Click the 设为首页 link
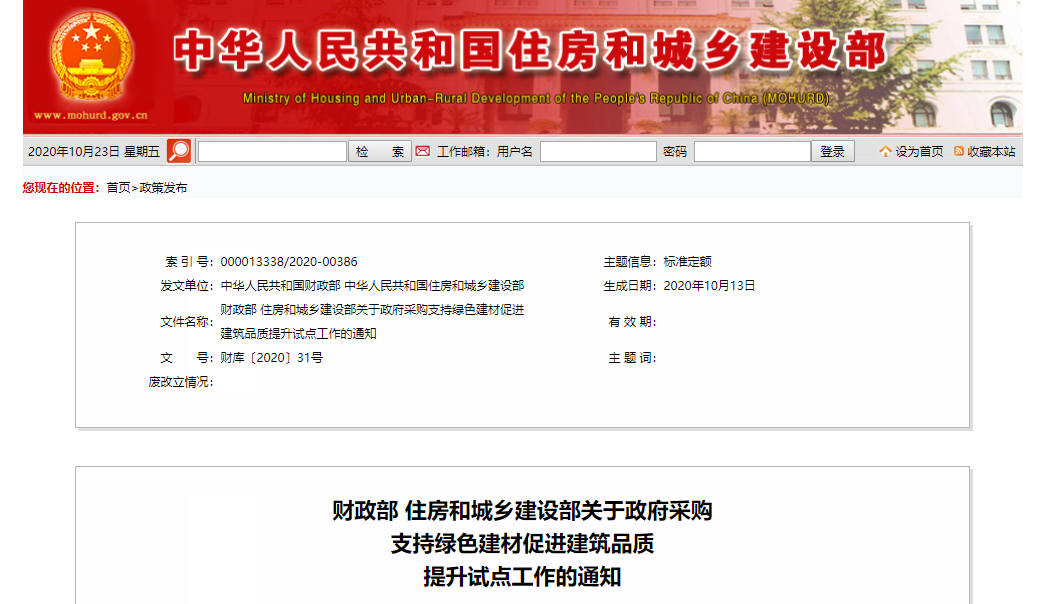Image resolution: width=1040 pixels, height=604 pixels. 919,151
